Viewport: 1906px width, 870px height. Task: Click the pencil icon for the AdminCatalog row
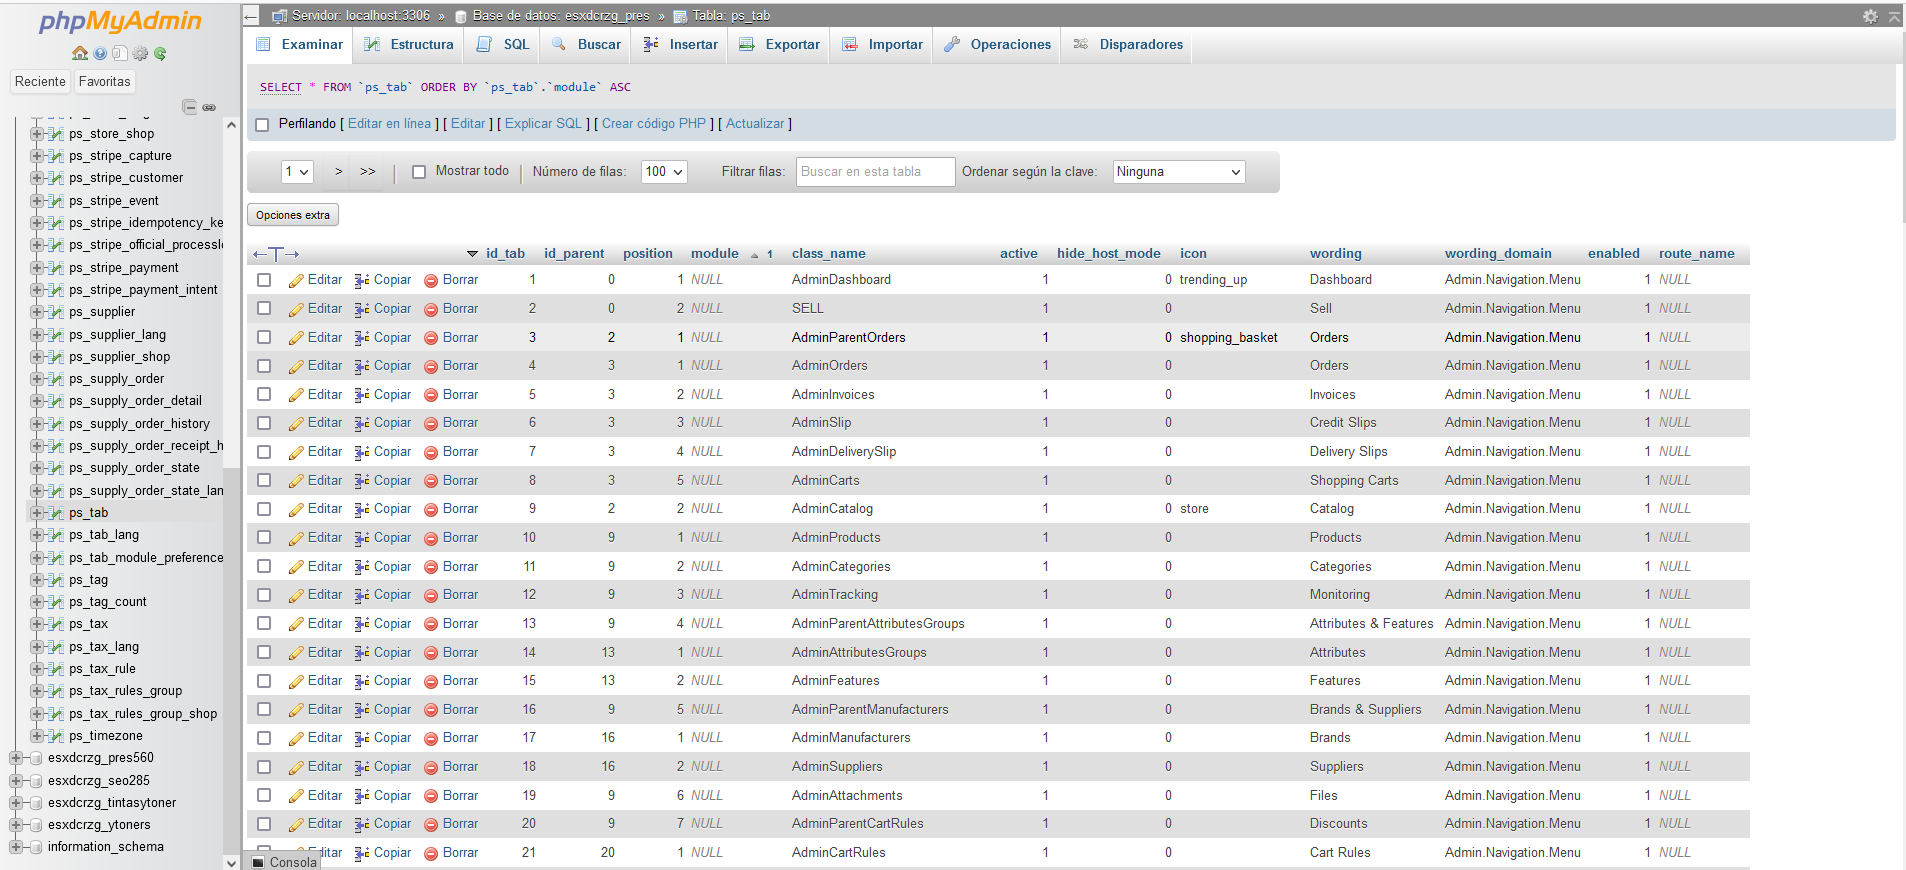tap(296, 510)
